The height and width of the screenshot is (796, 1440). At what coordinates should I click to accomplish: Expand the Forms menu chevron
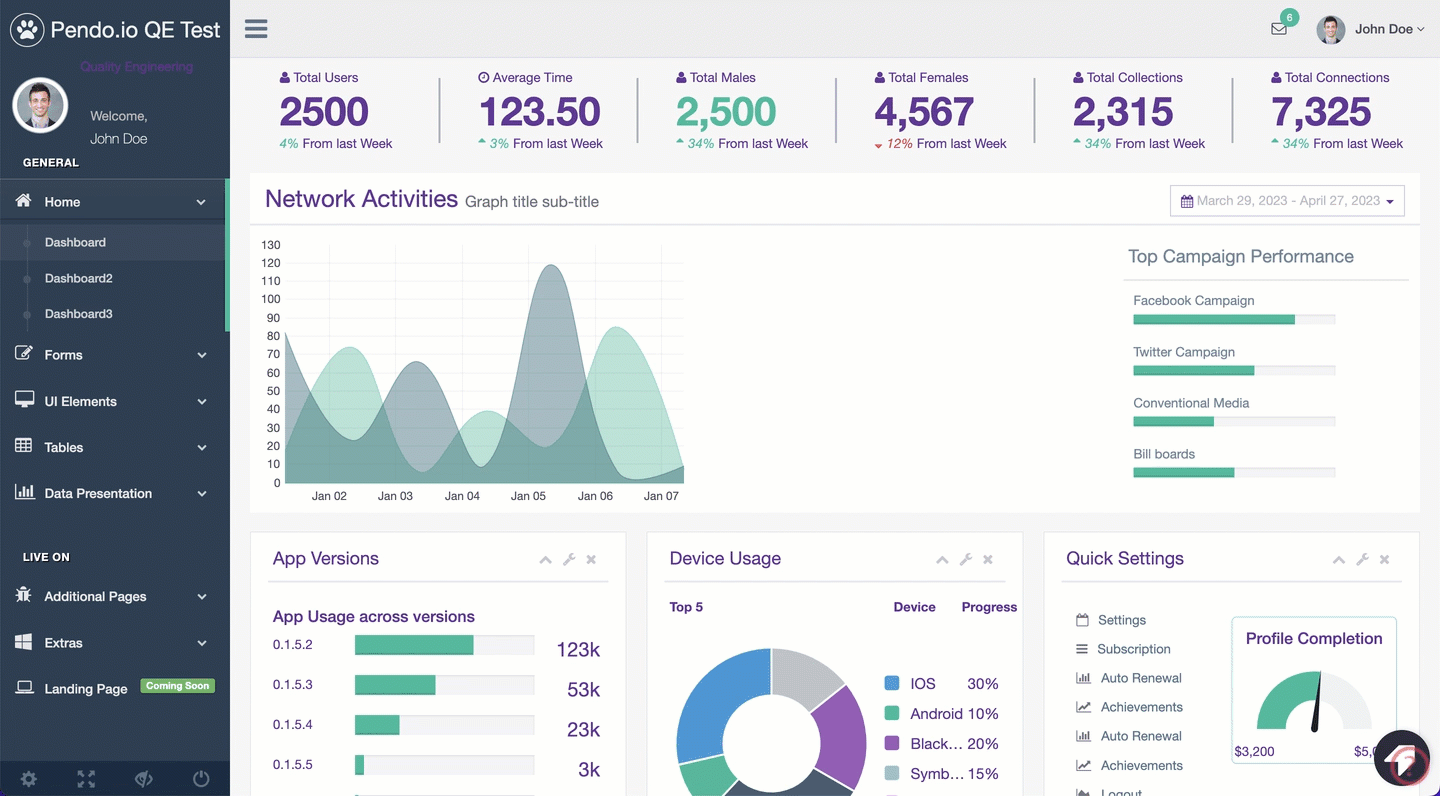pos(201,355)
